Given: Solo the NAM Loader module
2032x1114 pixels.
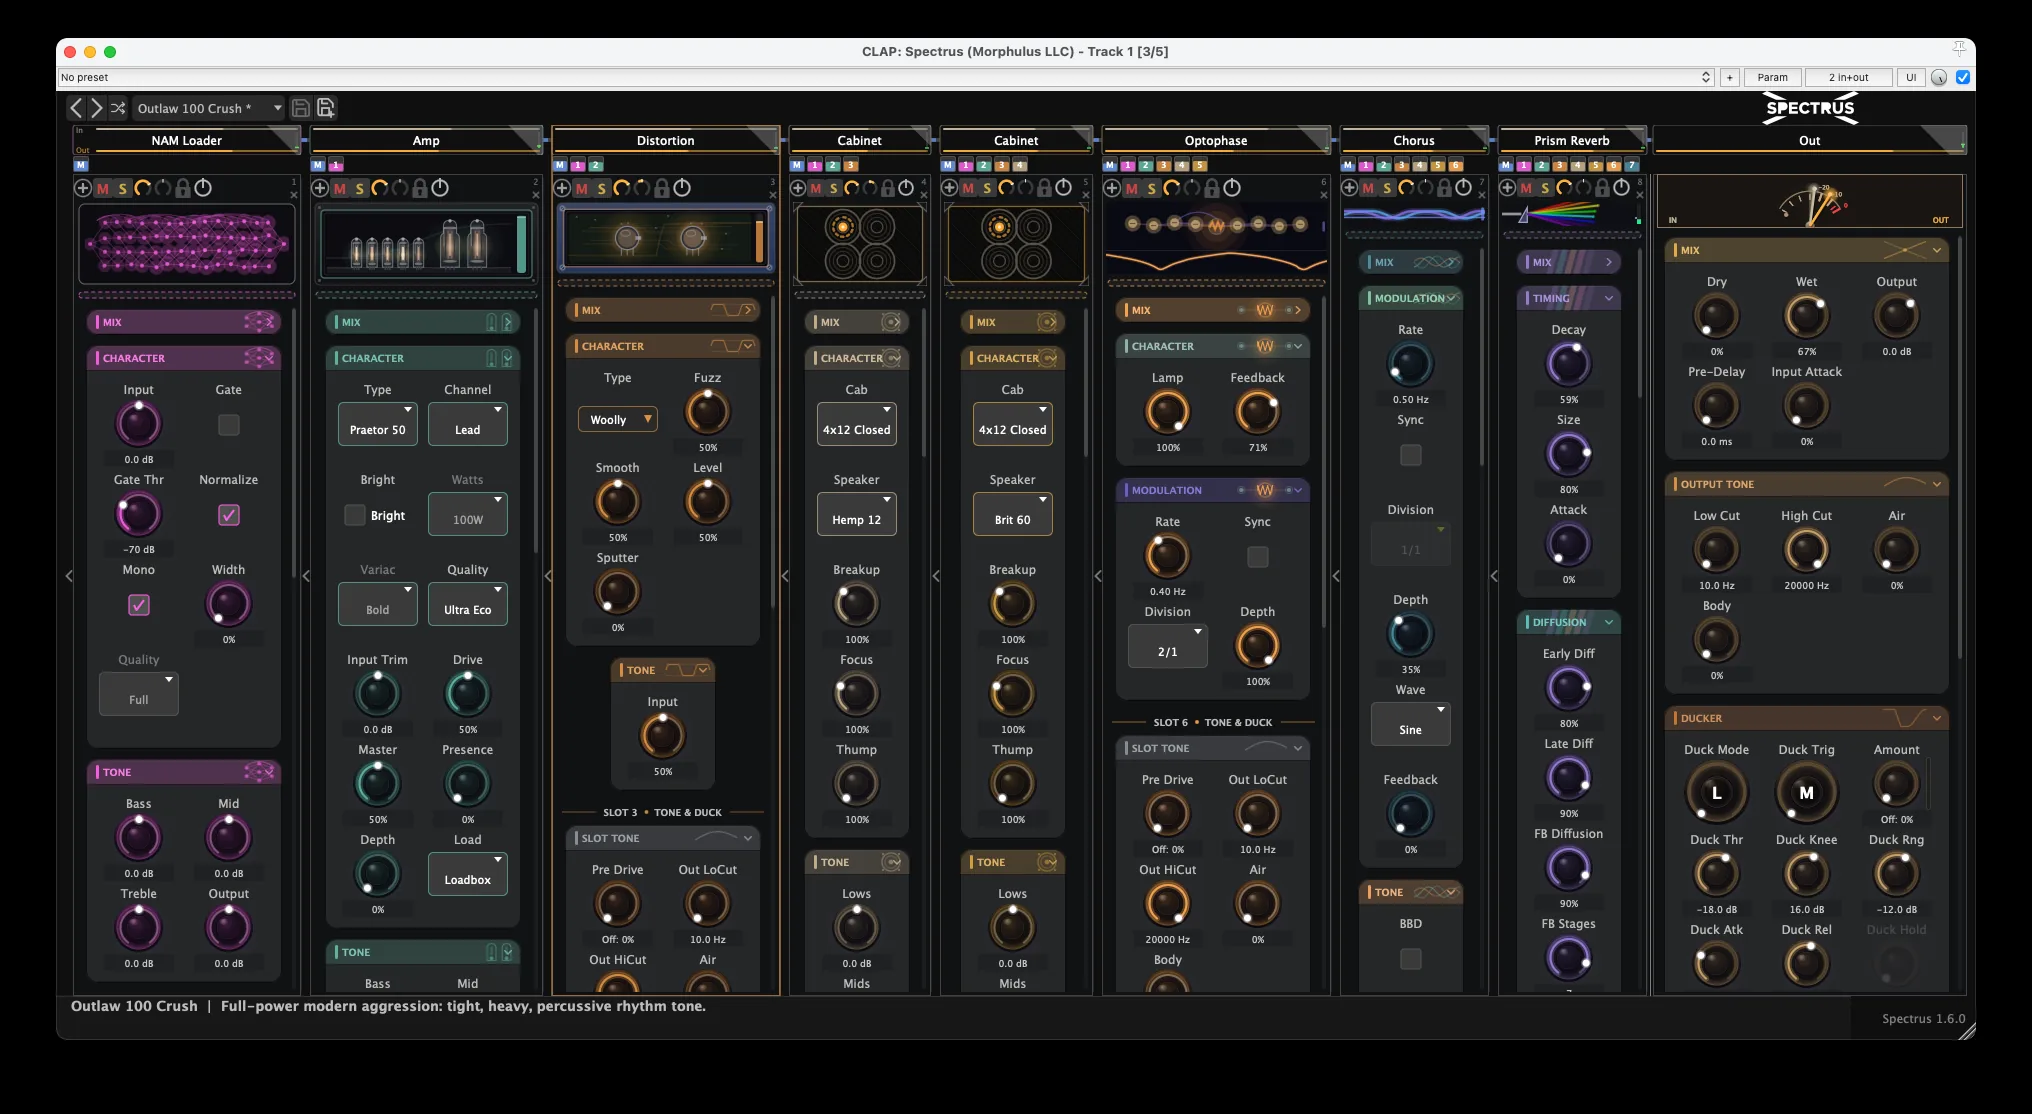Looking at the screenshot, I should [123, 188].
